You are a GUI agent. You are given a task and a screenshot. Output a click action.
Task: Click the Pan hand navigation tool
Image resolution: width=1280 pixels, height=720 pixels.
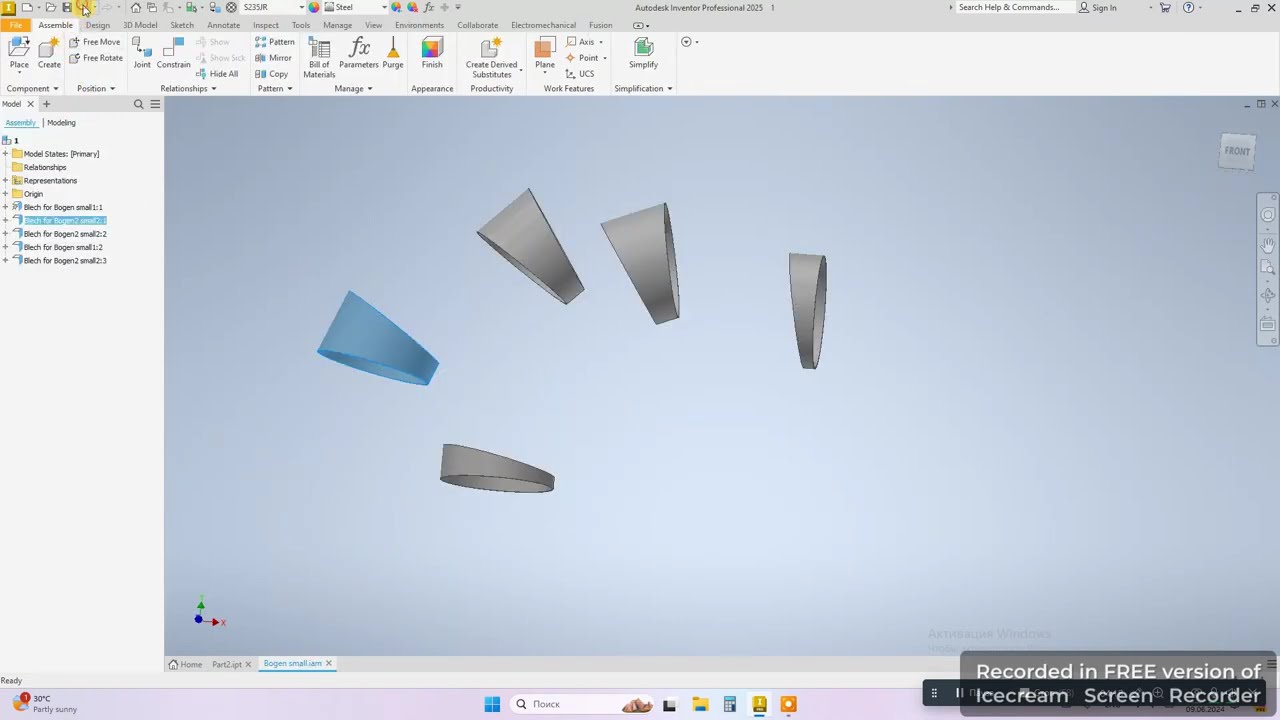pos(1268,244)
